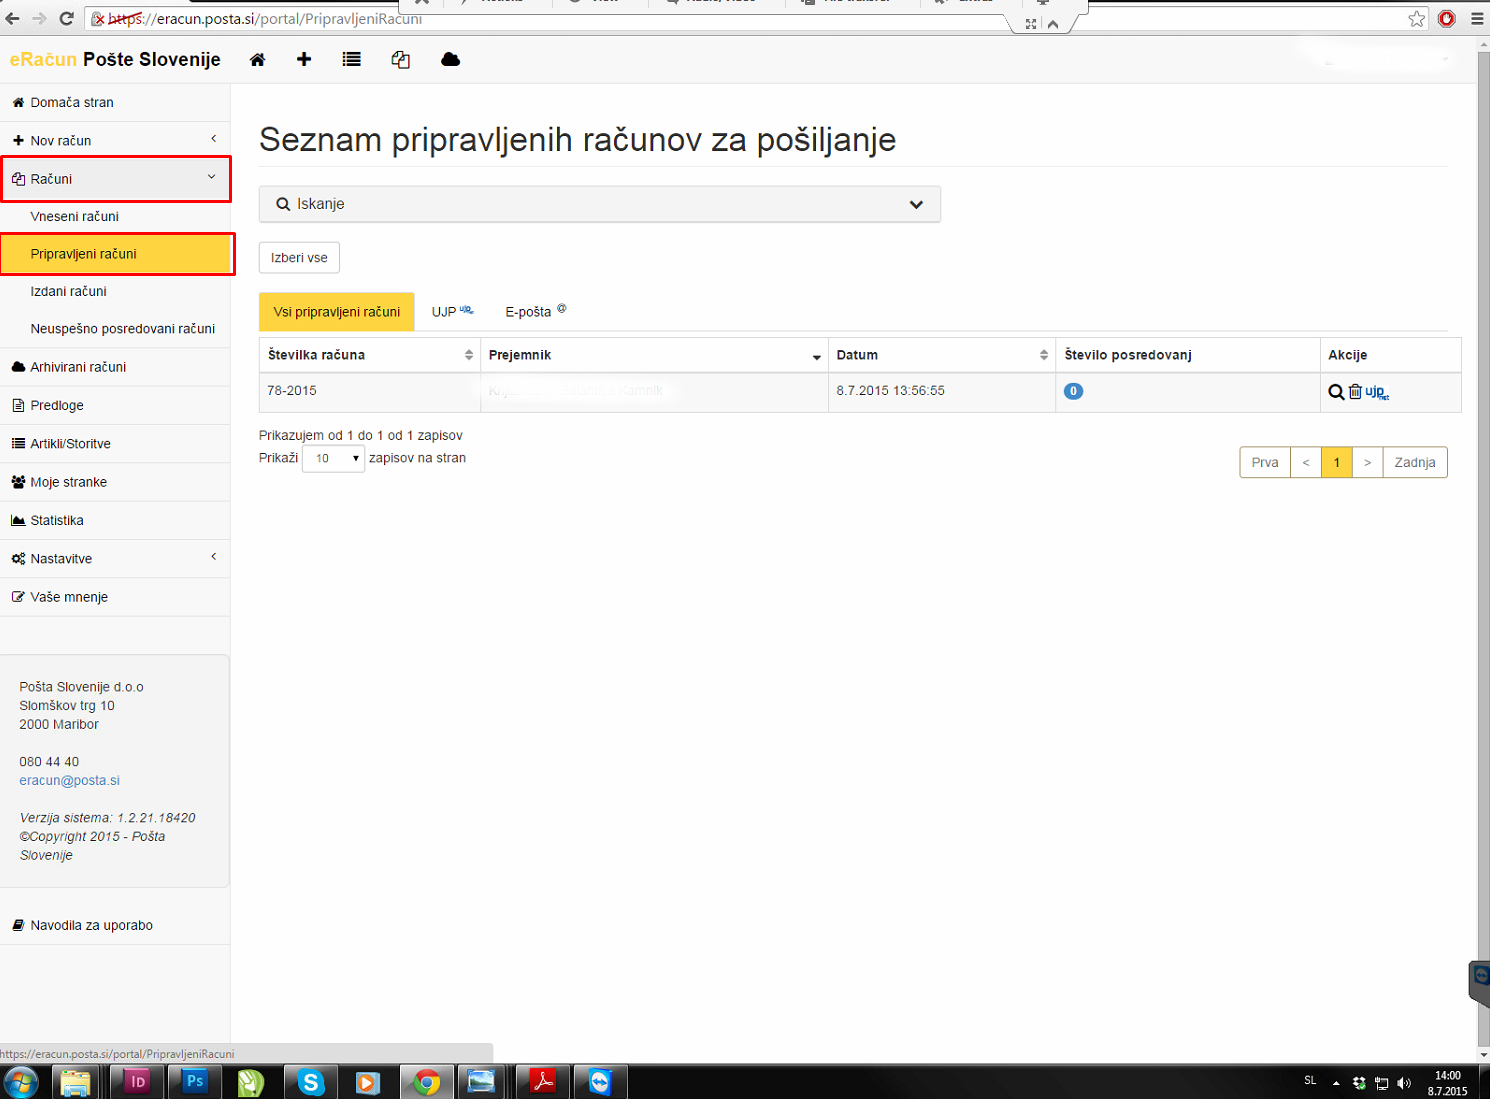1490x1099 pixels.
Task: Go back with the browser back arrow
Action: (12, 18)
